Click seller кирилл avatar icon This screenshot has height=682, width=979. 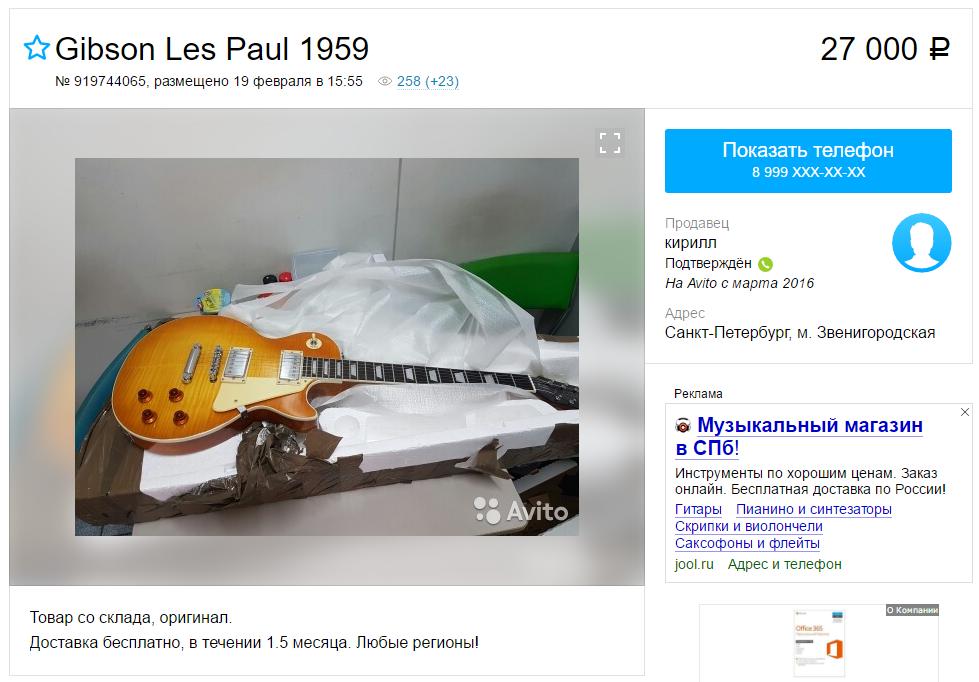pyautogui.click(x=921, y=242)
